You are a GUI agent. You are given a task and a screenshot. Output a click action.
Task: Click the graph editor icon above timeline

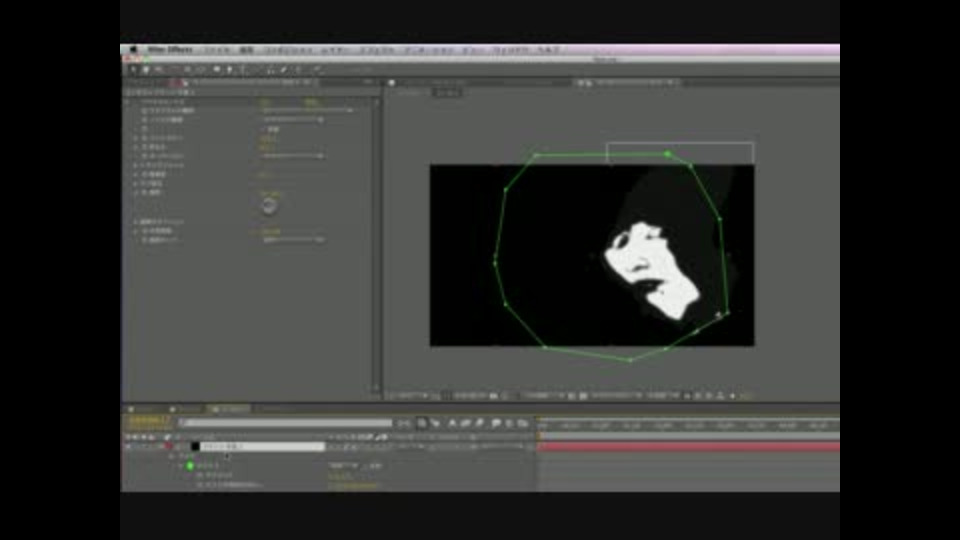[522, 423]
